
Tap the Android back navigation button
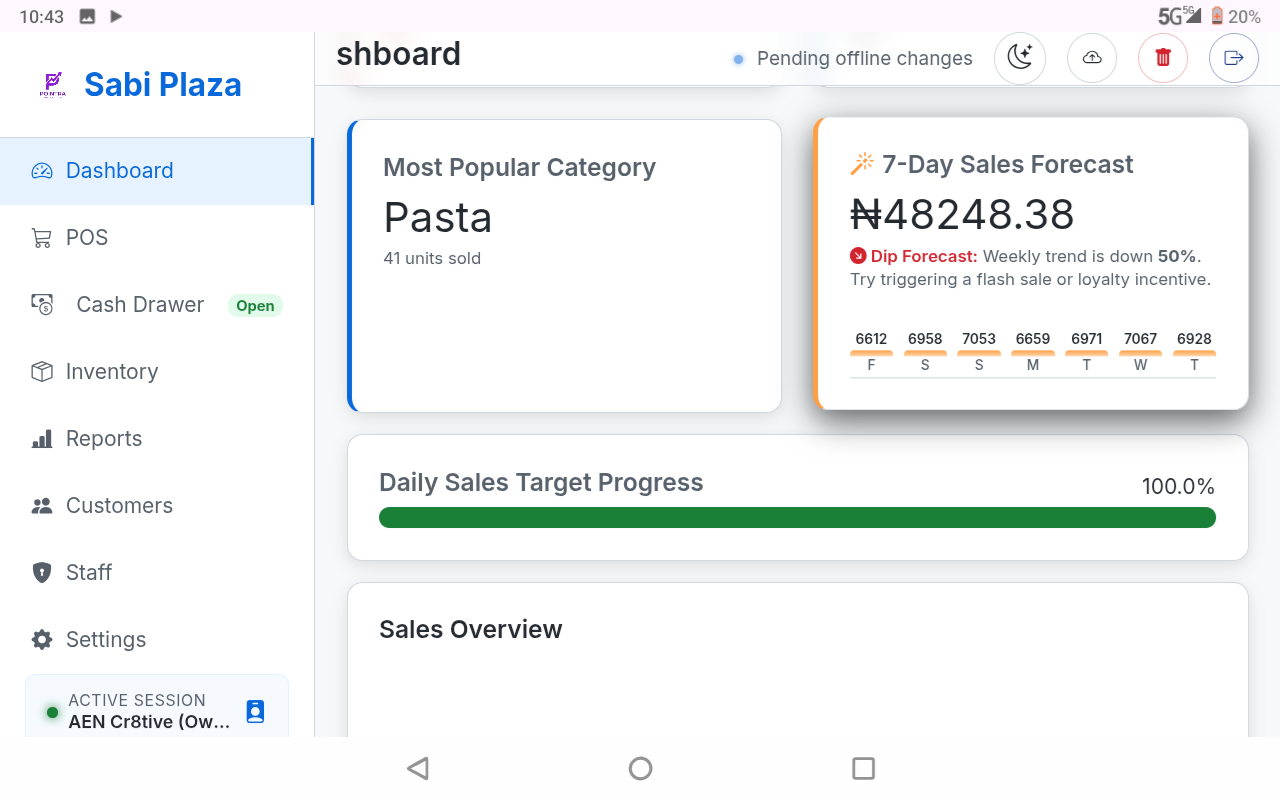pos(418,768)
